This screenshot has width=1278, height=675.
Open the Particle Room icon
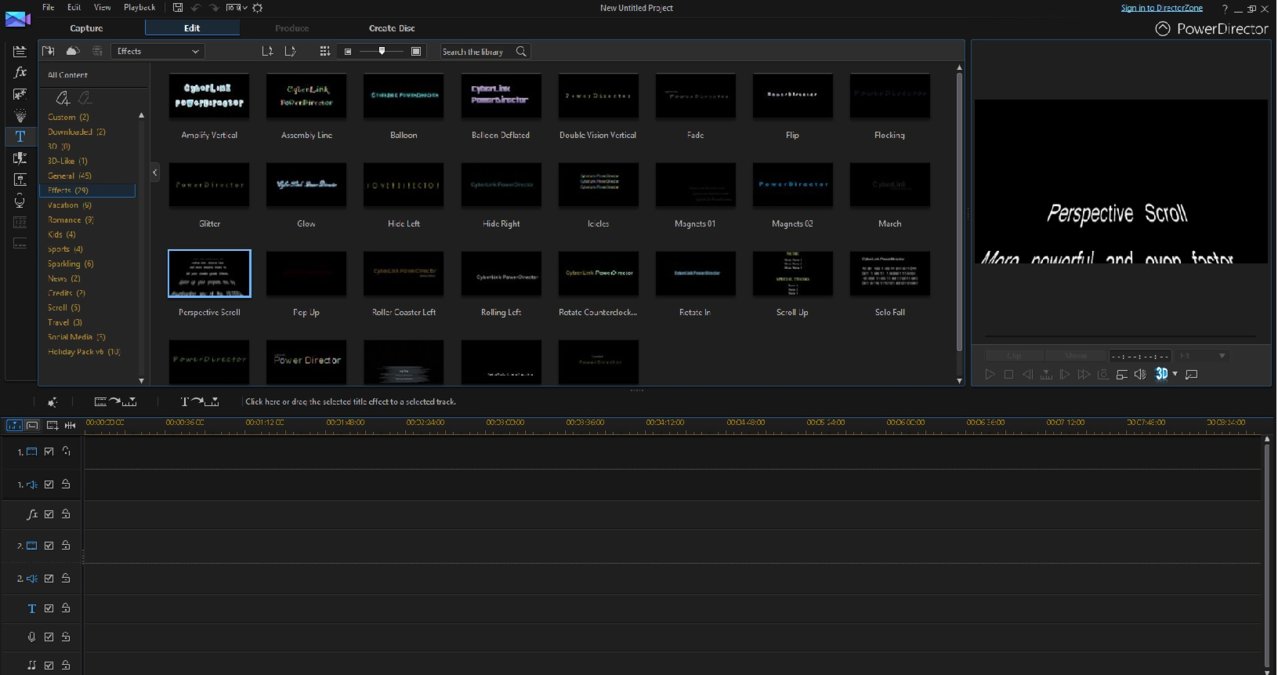(x=20, y=115)
